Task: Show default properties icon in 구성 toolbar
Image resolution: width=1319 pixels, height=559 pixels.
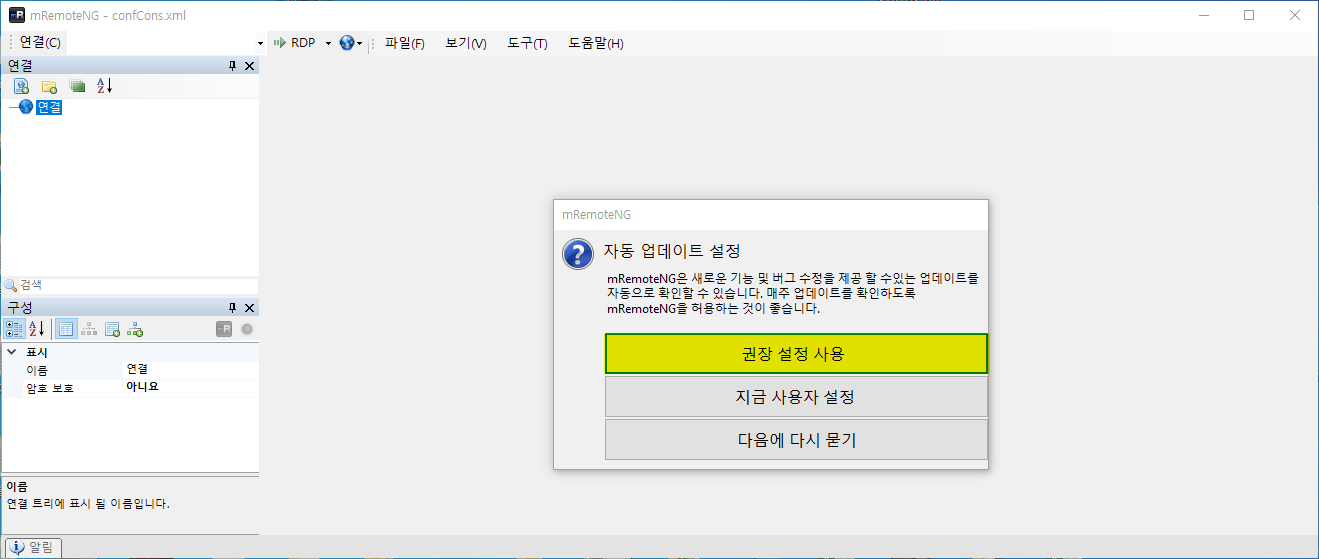Action: pos(112,328)
